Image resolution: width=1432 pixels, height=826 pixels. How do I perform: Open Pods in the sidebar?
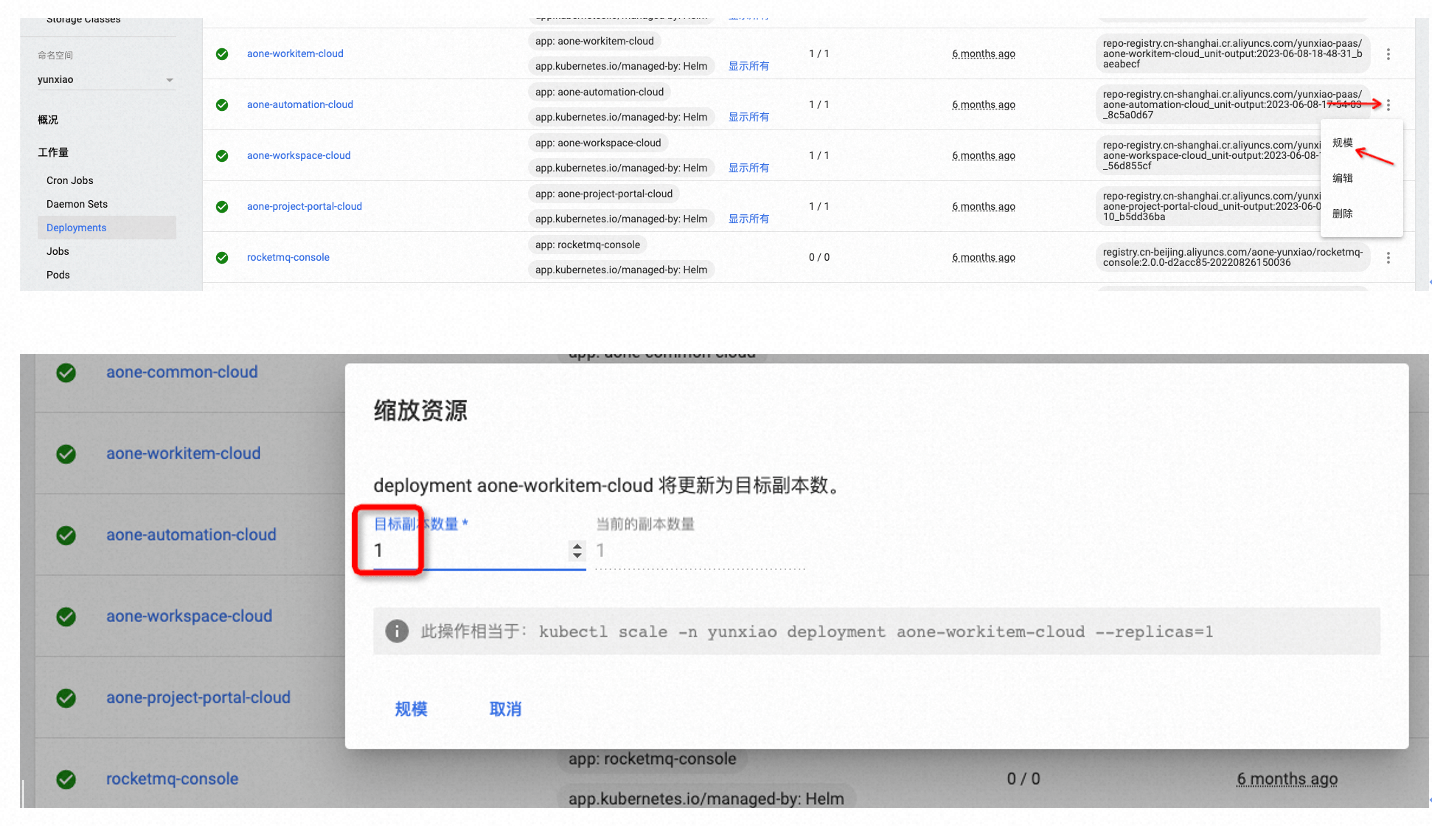58,275
